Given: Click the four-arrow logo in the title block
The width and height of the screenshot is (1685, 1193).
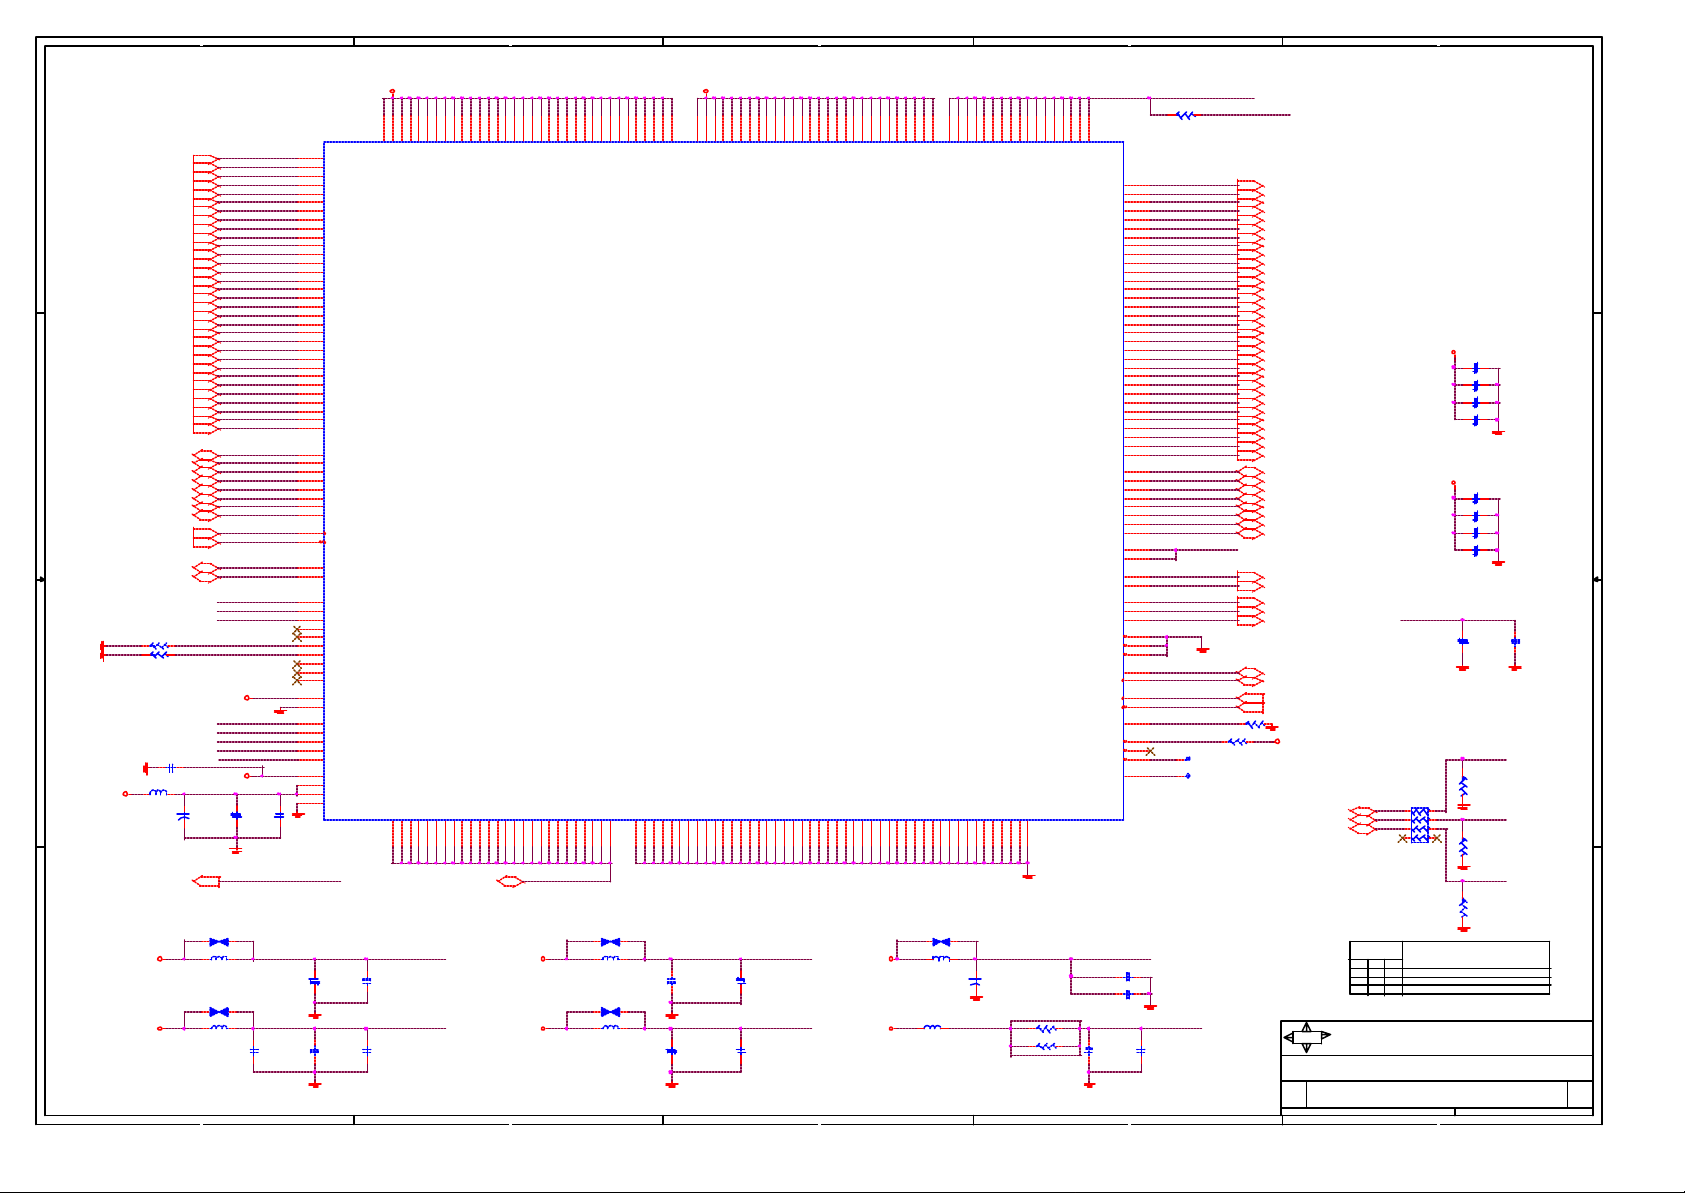Looking at the screenshot, I should click(x=1307, y=1038).
